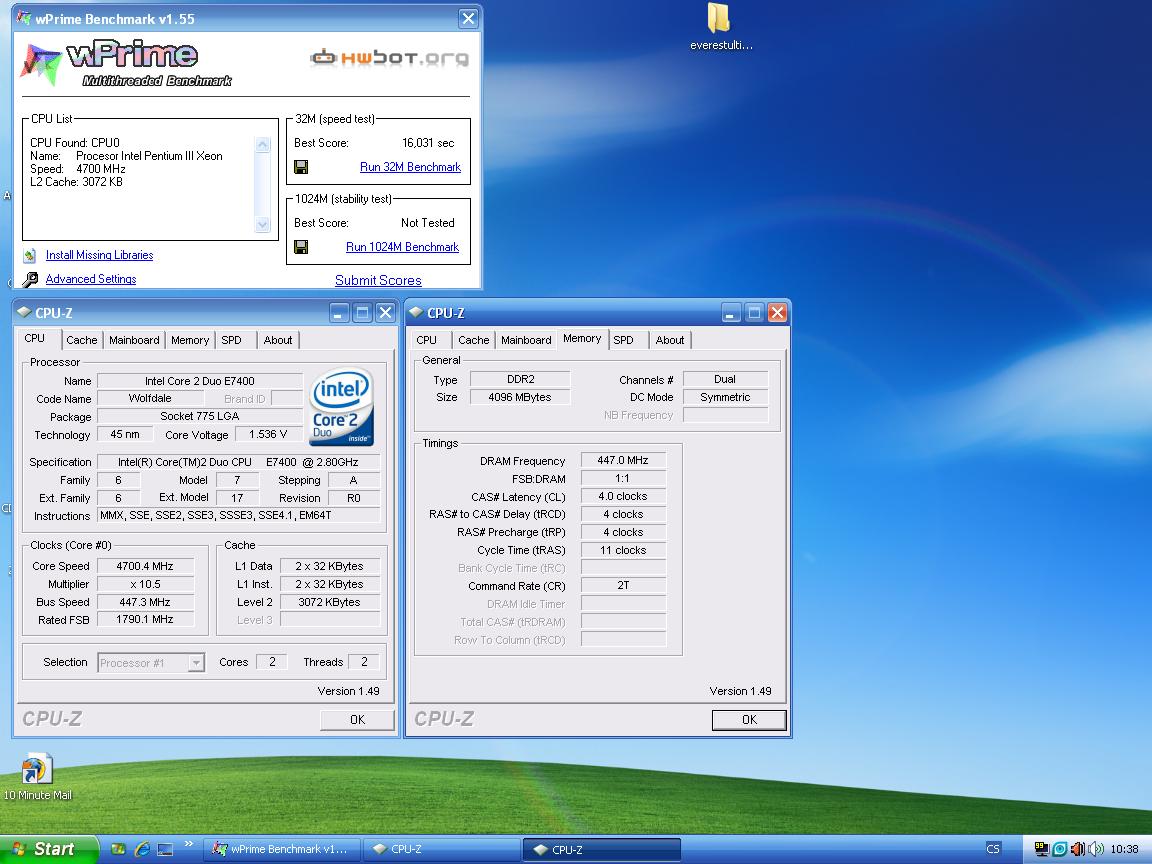Click the Show Desktop quick launch icon

165,849
